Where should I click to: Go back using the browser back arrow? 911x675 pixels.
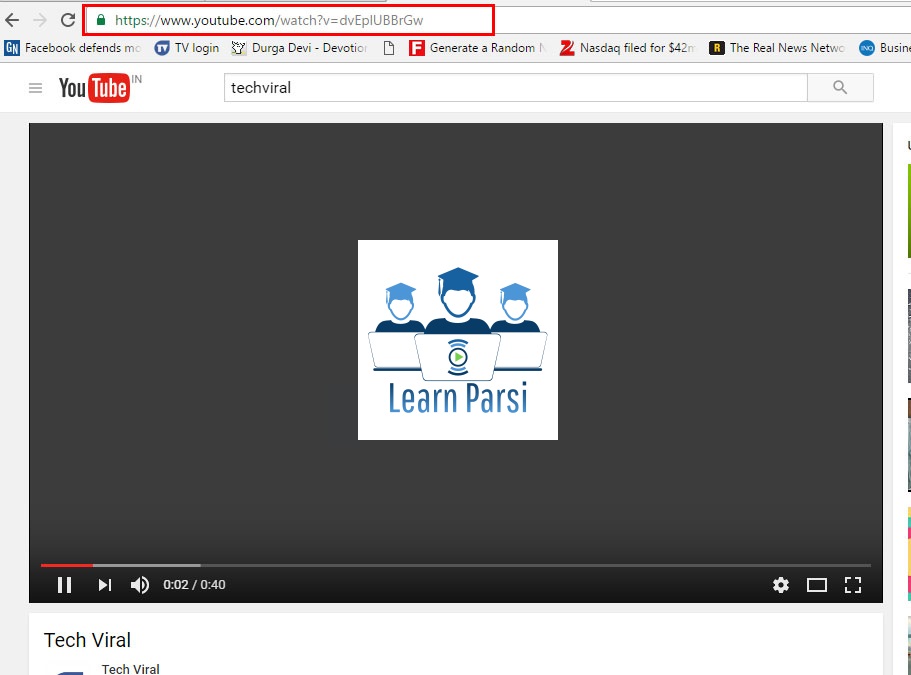click(x=12, y=20)
